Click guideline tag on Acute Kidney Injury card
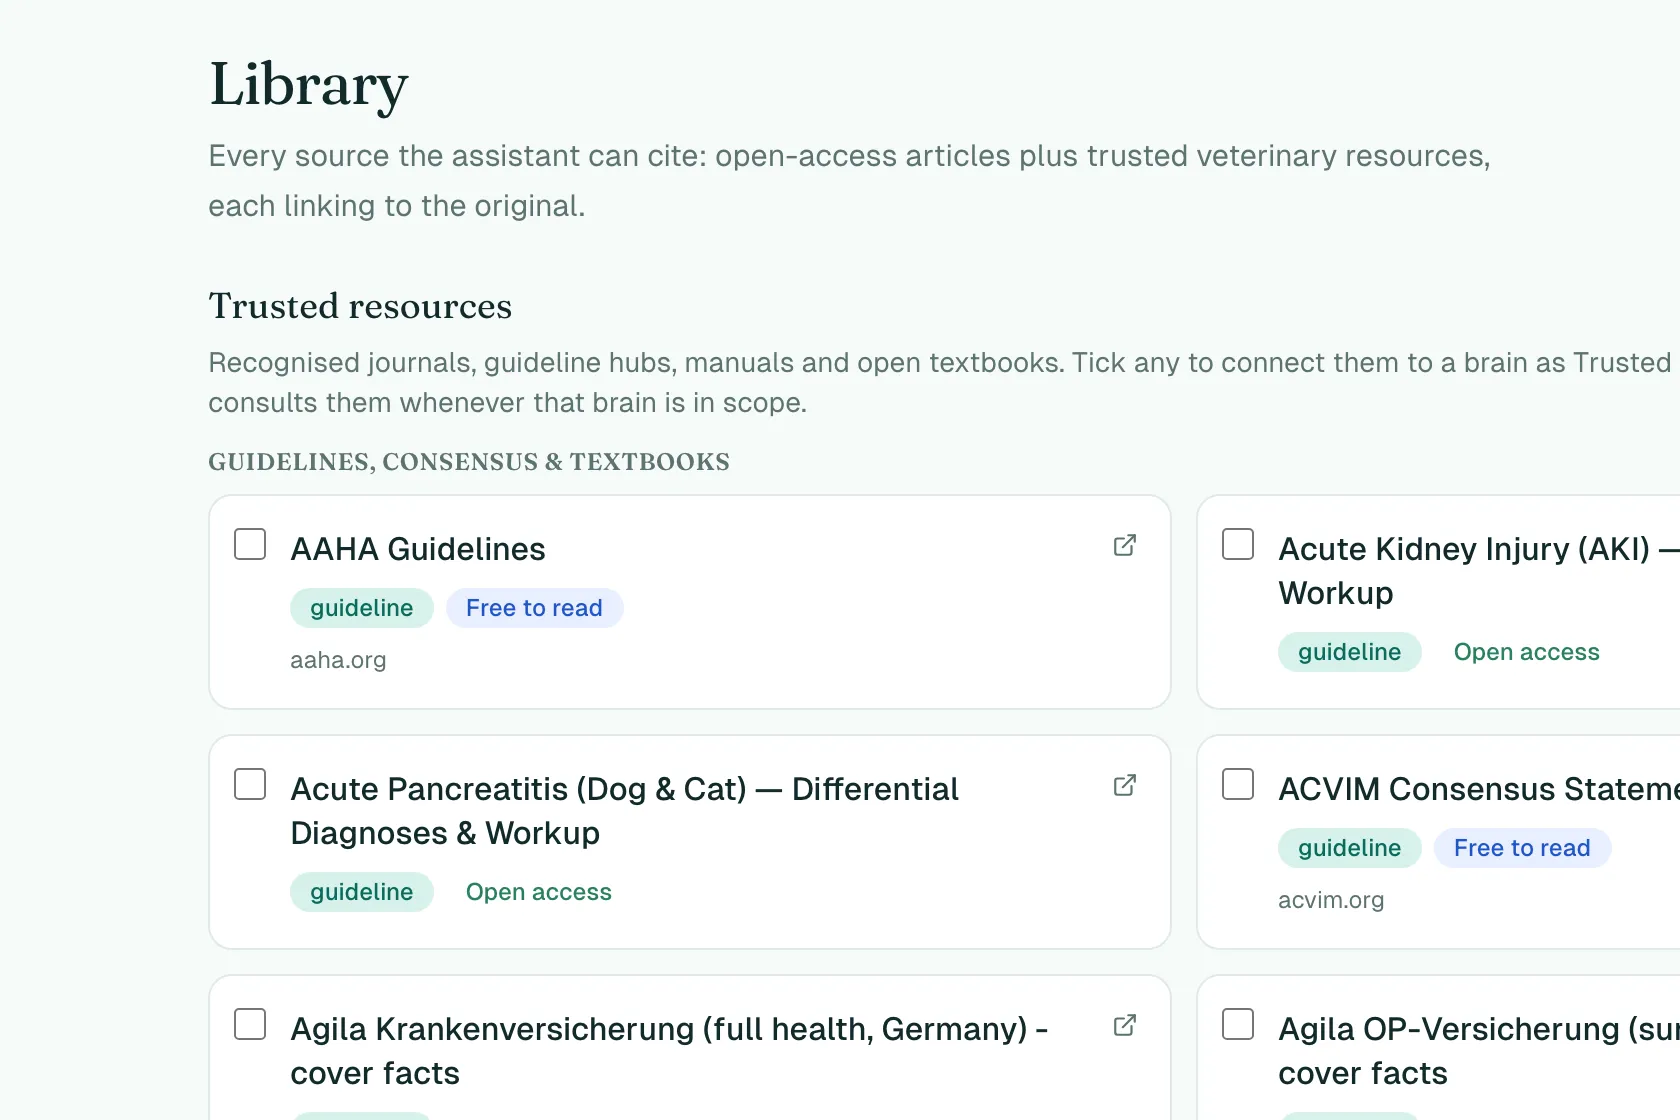Image resolution: width=1680 pixels, height=1120 pixels. [1350, 652]
